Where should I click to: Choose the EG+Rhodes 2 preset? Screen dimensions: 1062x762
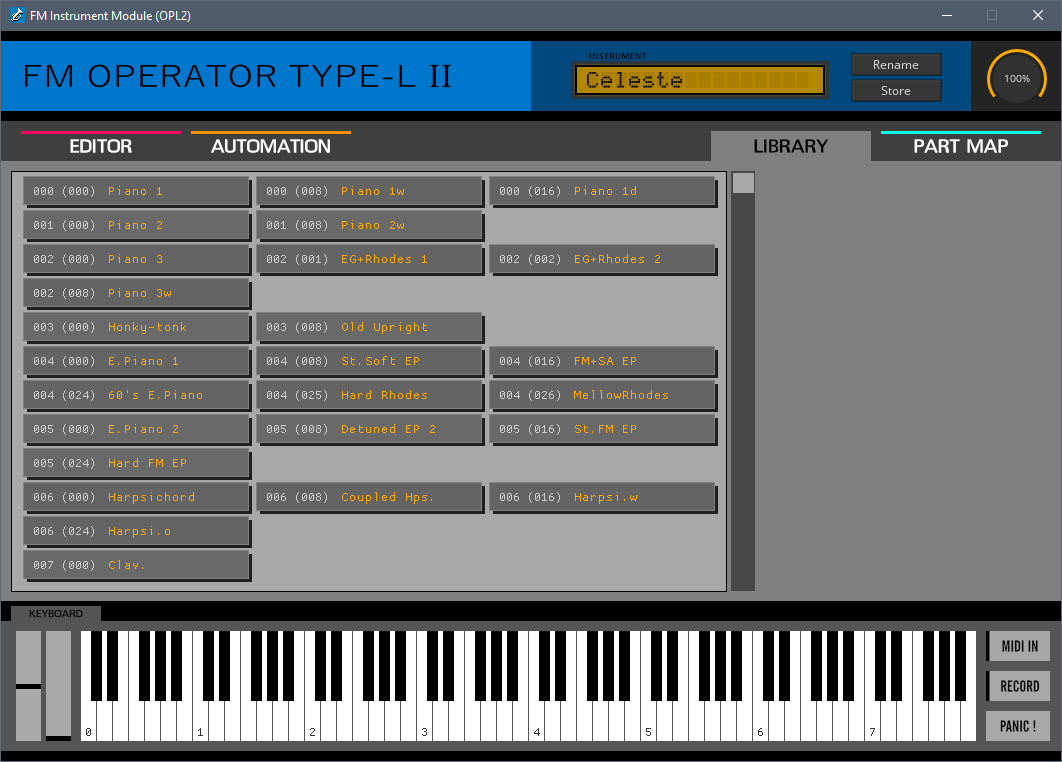[603, 259]
